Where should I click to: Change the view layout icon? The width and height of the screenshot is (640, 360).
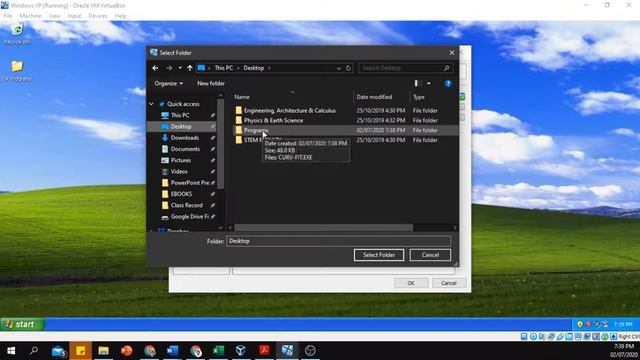pos(418,83)
